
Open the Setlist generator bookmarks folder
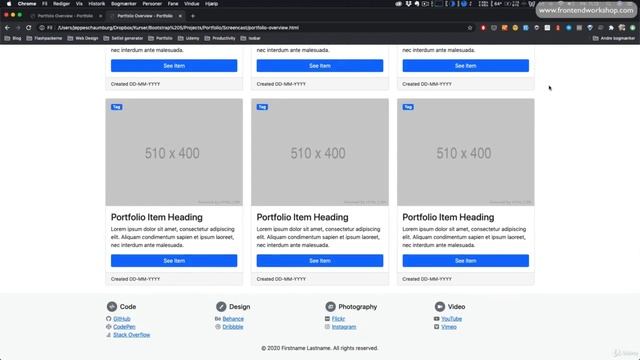coord(123,38)
